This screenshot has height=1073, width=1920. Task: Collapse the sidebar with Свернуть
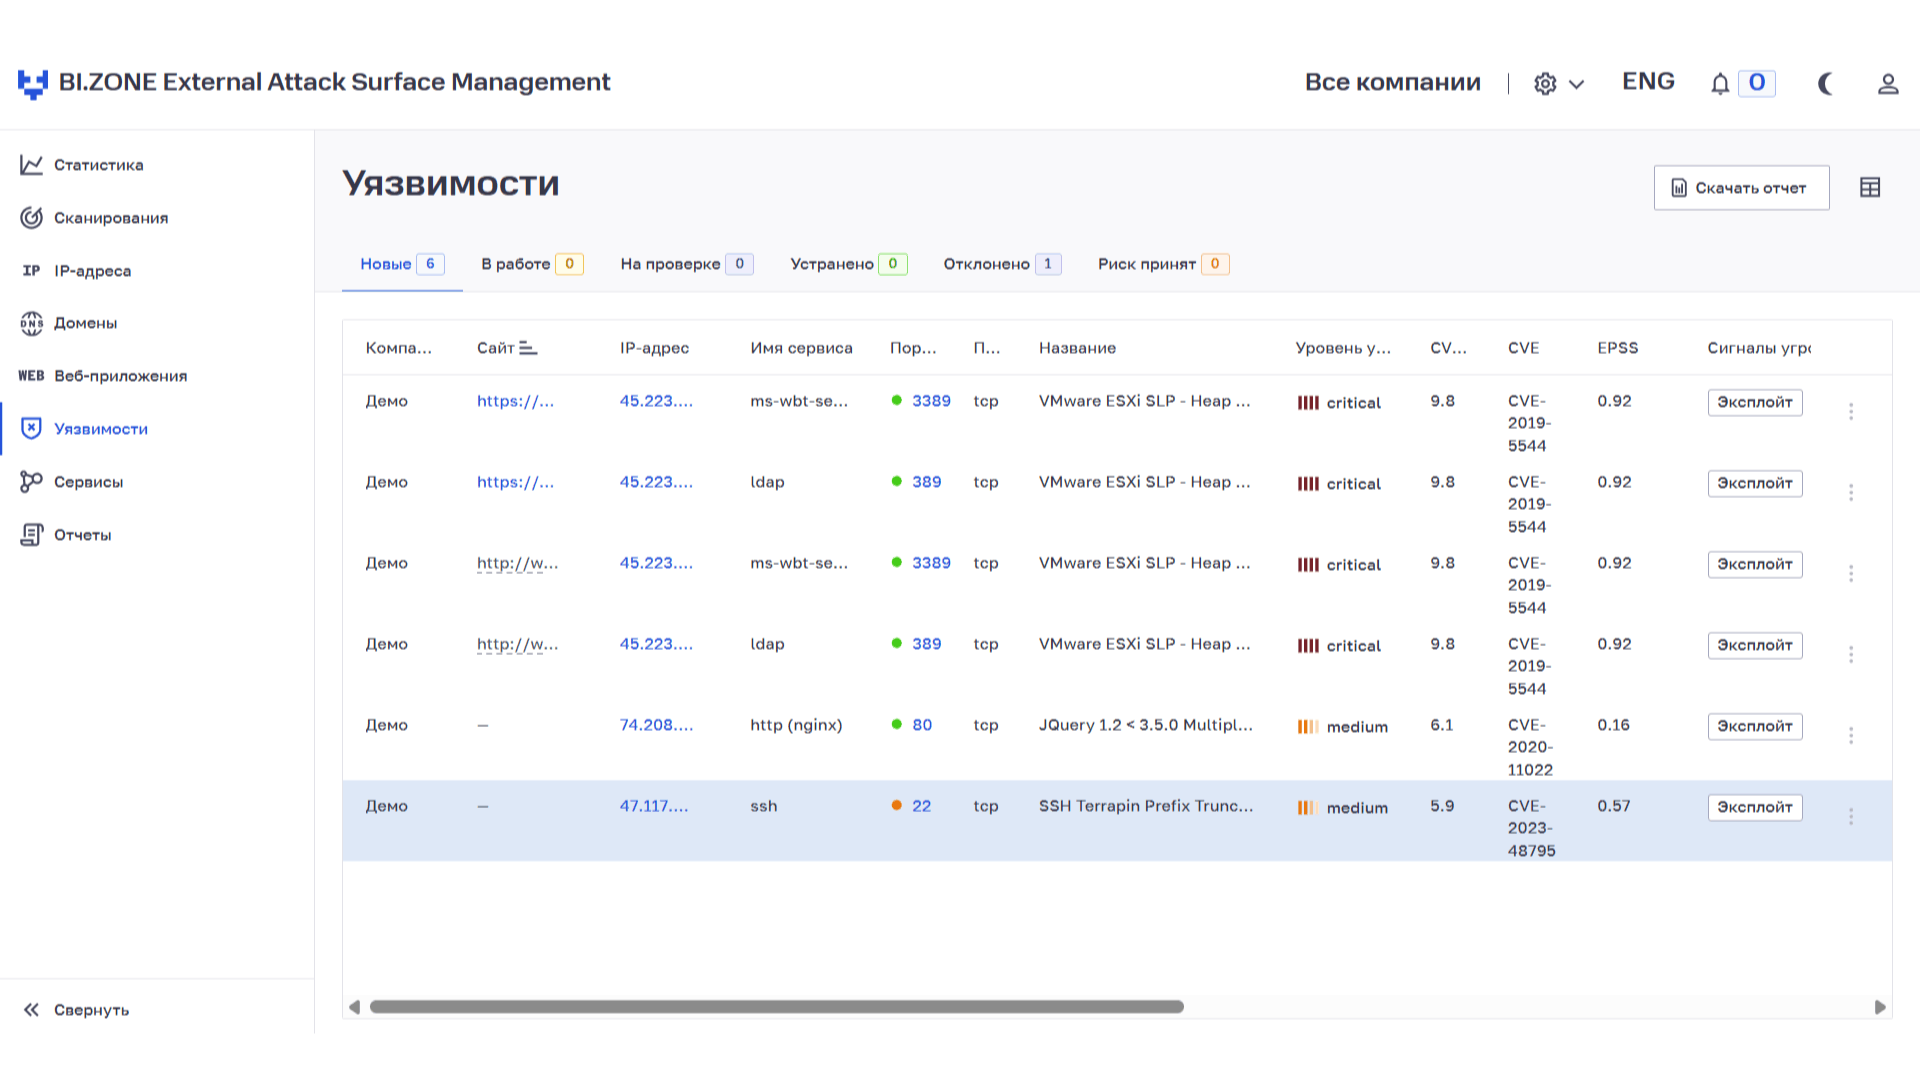[x=77, y=1010]
